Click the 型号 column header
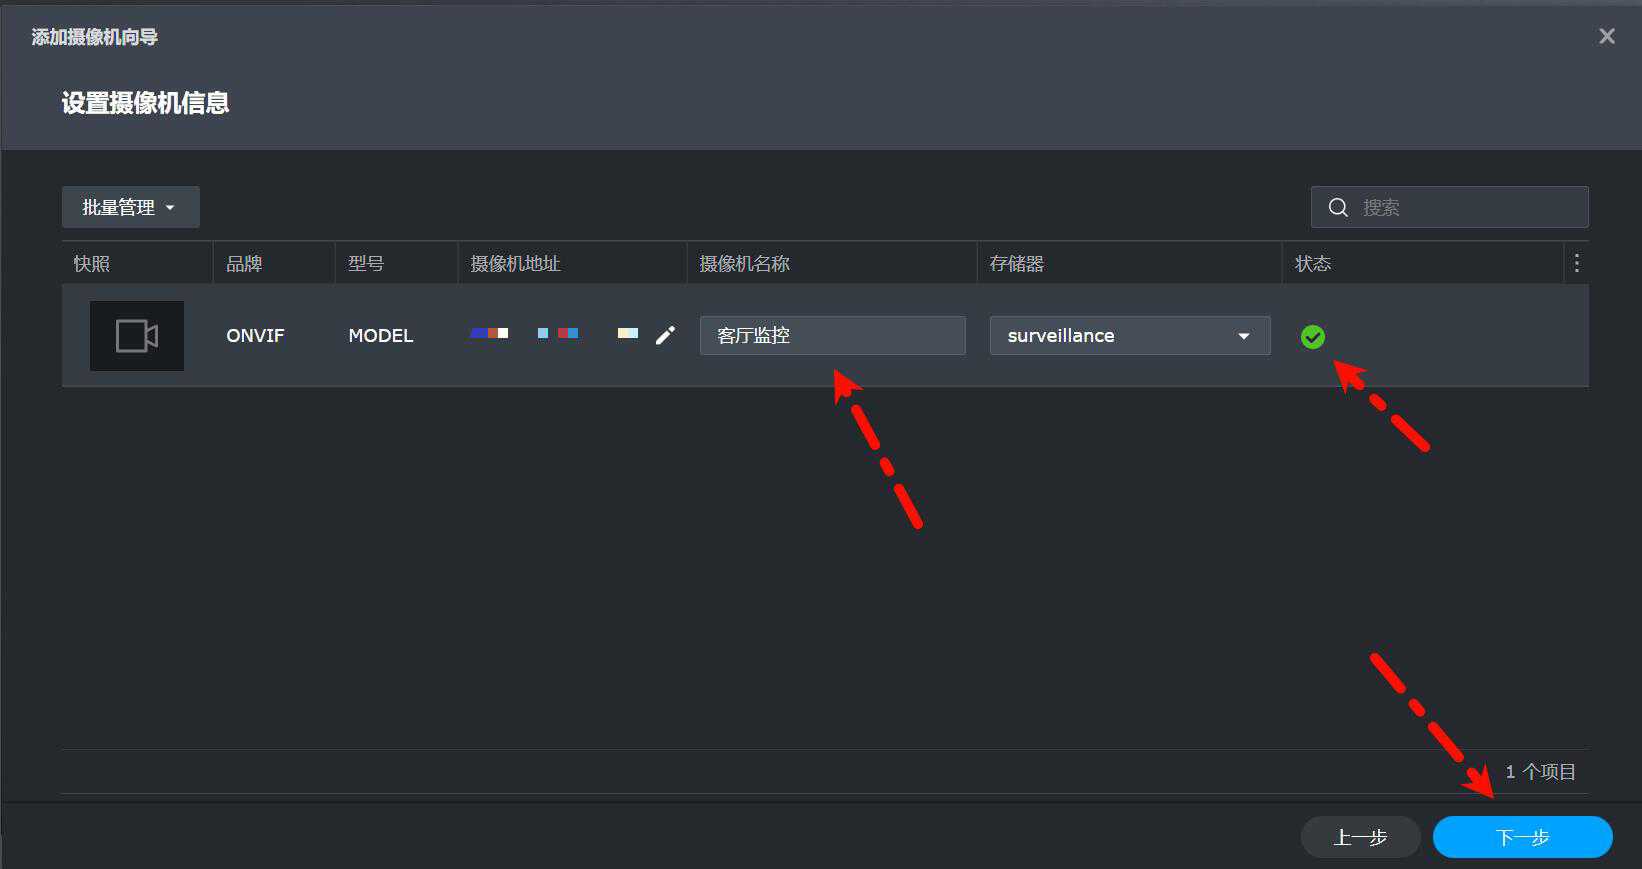1642x869 pixels. [366, 264]
